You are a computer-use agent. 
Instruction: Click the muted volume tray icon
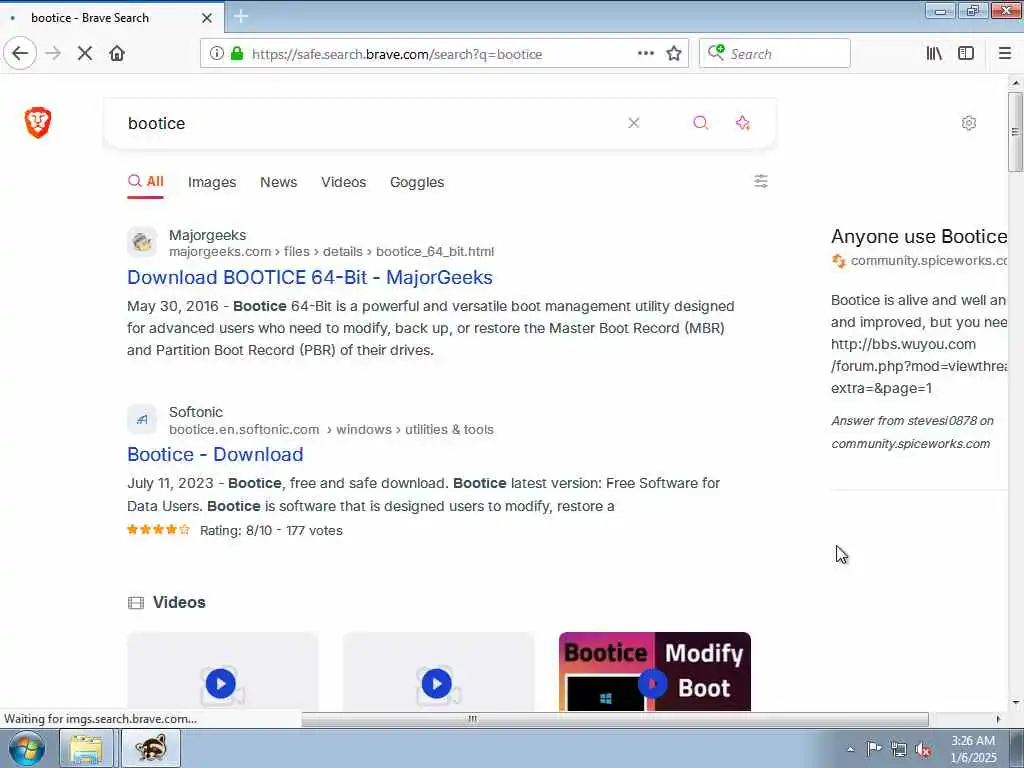(923, 749)
